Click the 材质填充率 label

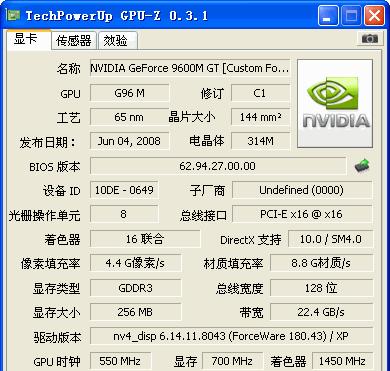point(233,264)
